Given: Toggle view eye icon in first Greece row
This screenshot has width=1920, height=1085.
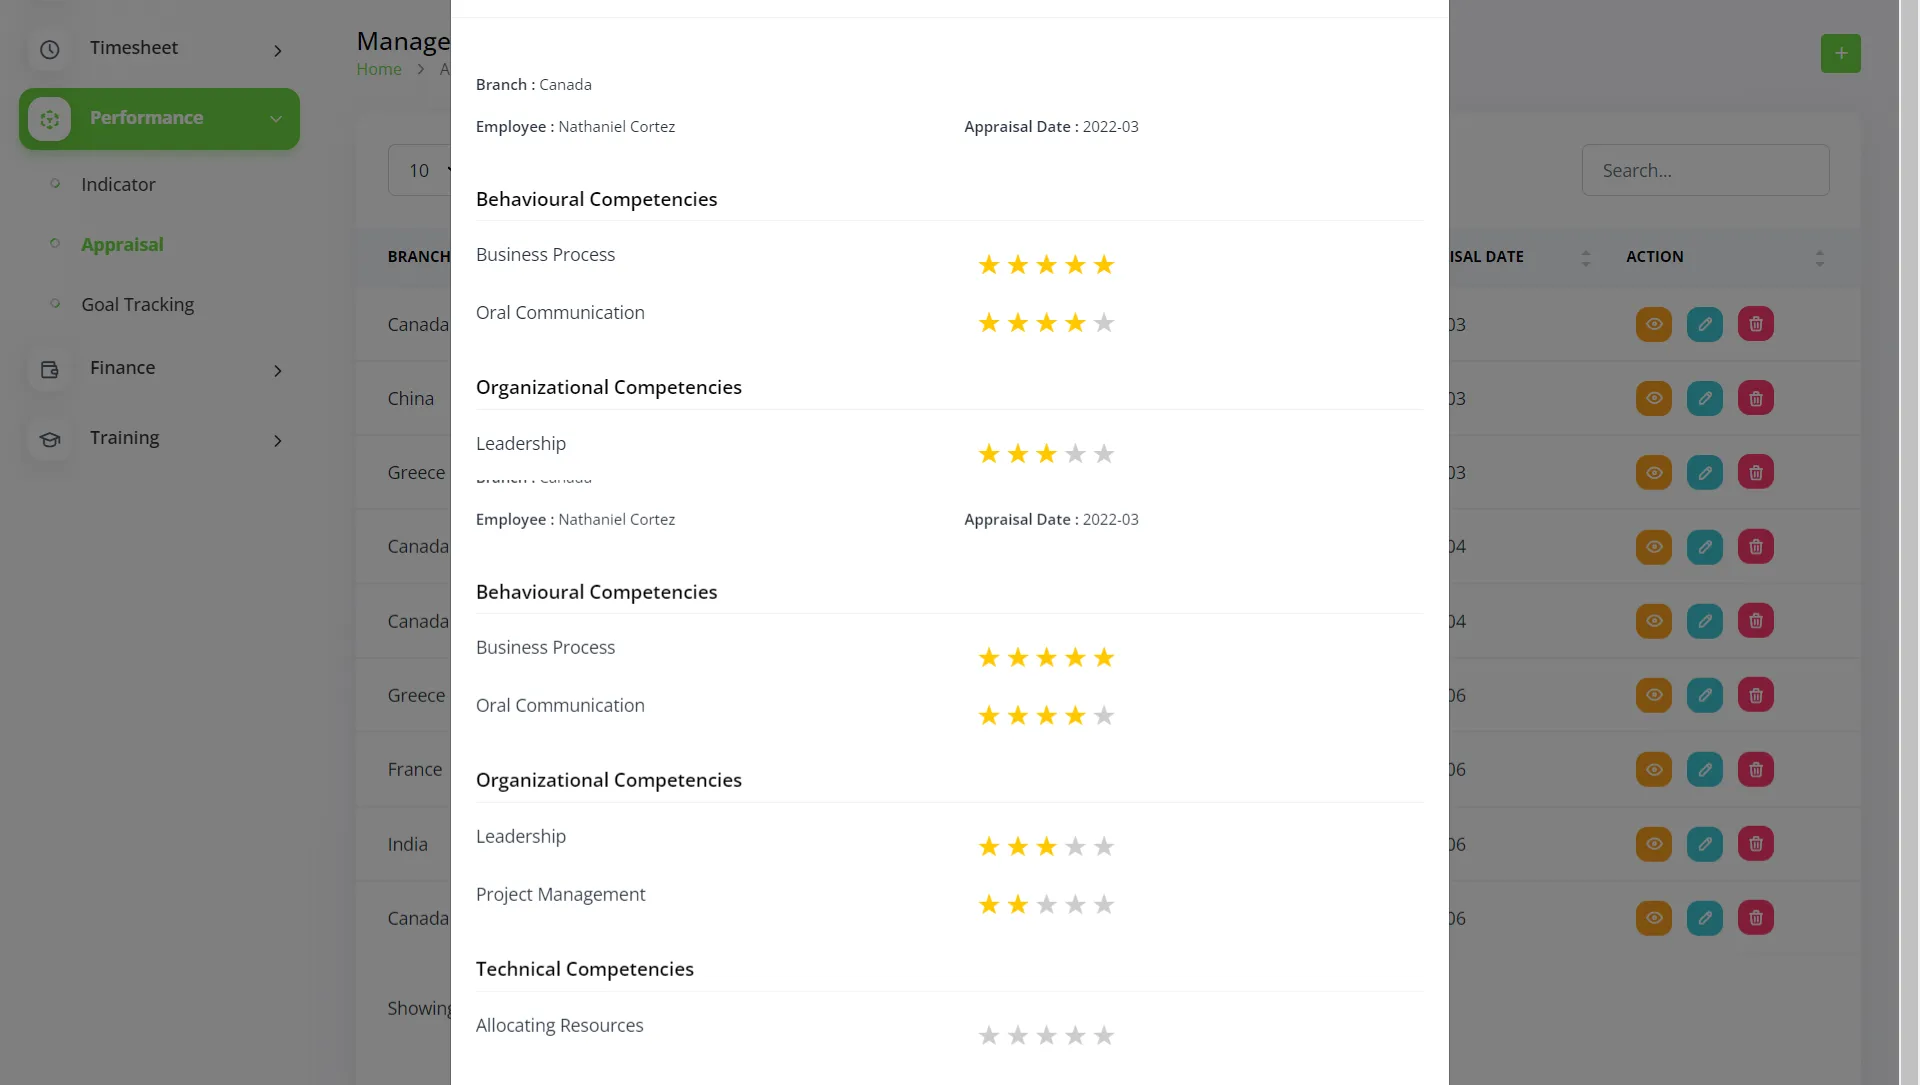Looking at the screenshot, I should click(1654, 472).
